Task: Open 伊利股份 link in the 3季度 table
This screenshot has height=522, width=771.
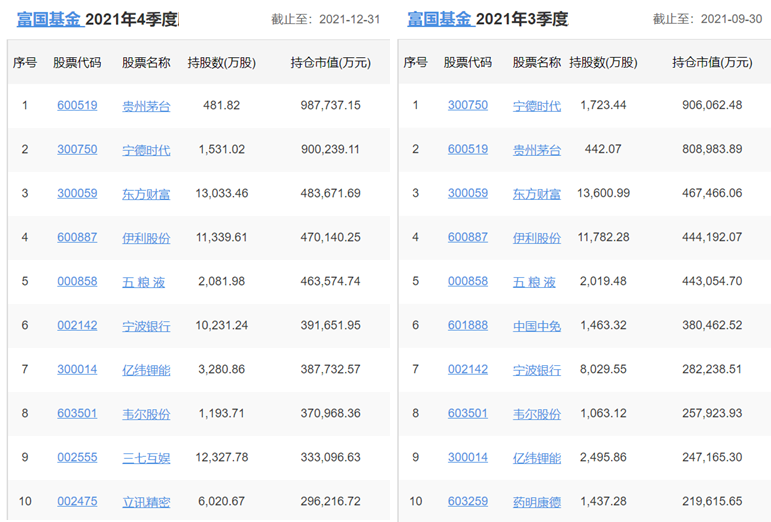Action: point(536,238)
